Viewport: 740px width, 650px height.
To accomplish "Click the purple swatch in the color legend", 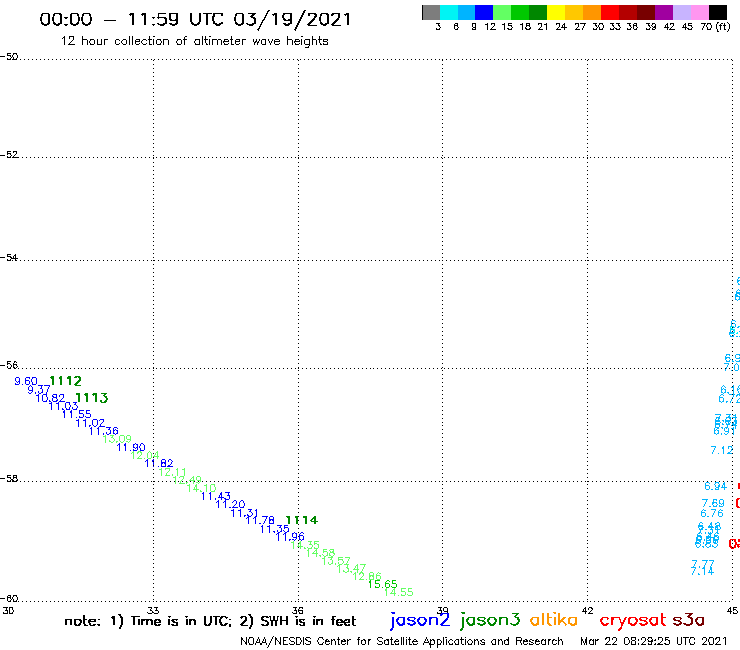I will click(664, 12).
